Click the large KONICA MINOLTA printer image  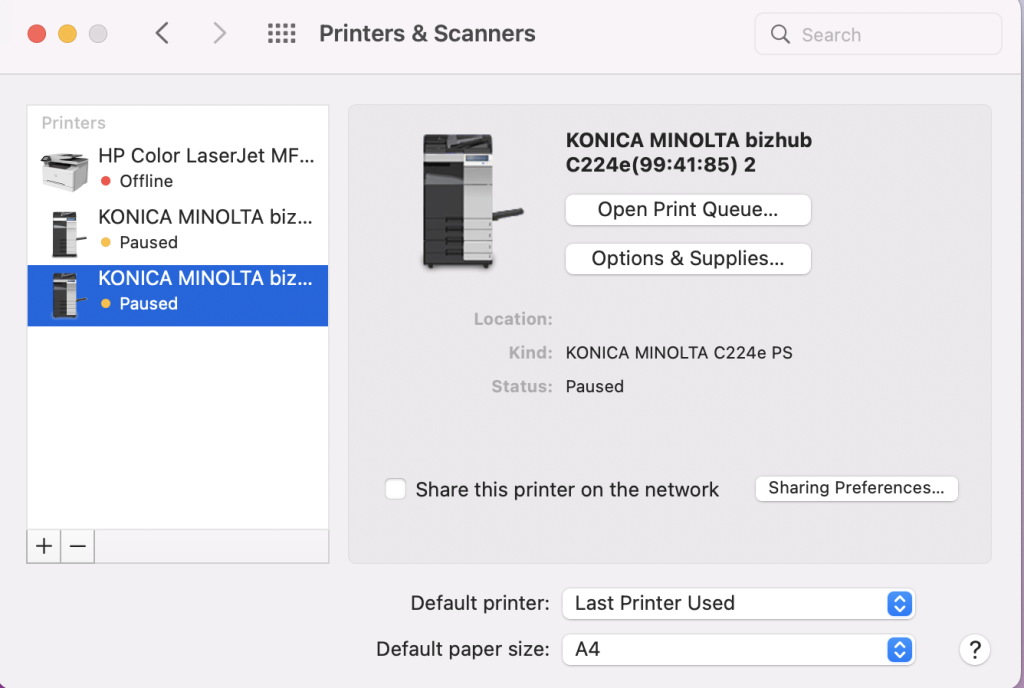pyautogui.click(x=473, y=201)
